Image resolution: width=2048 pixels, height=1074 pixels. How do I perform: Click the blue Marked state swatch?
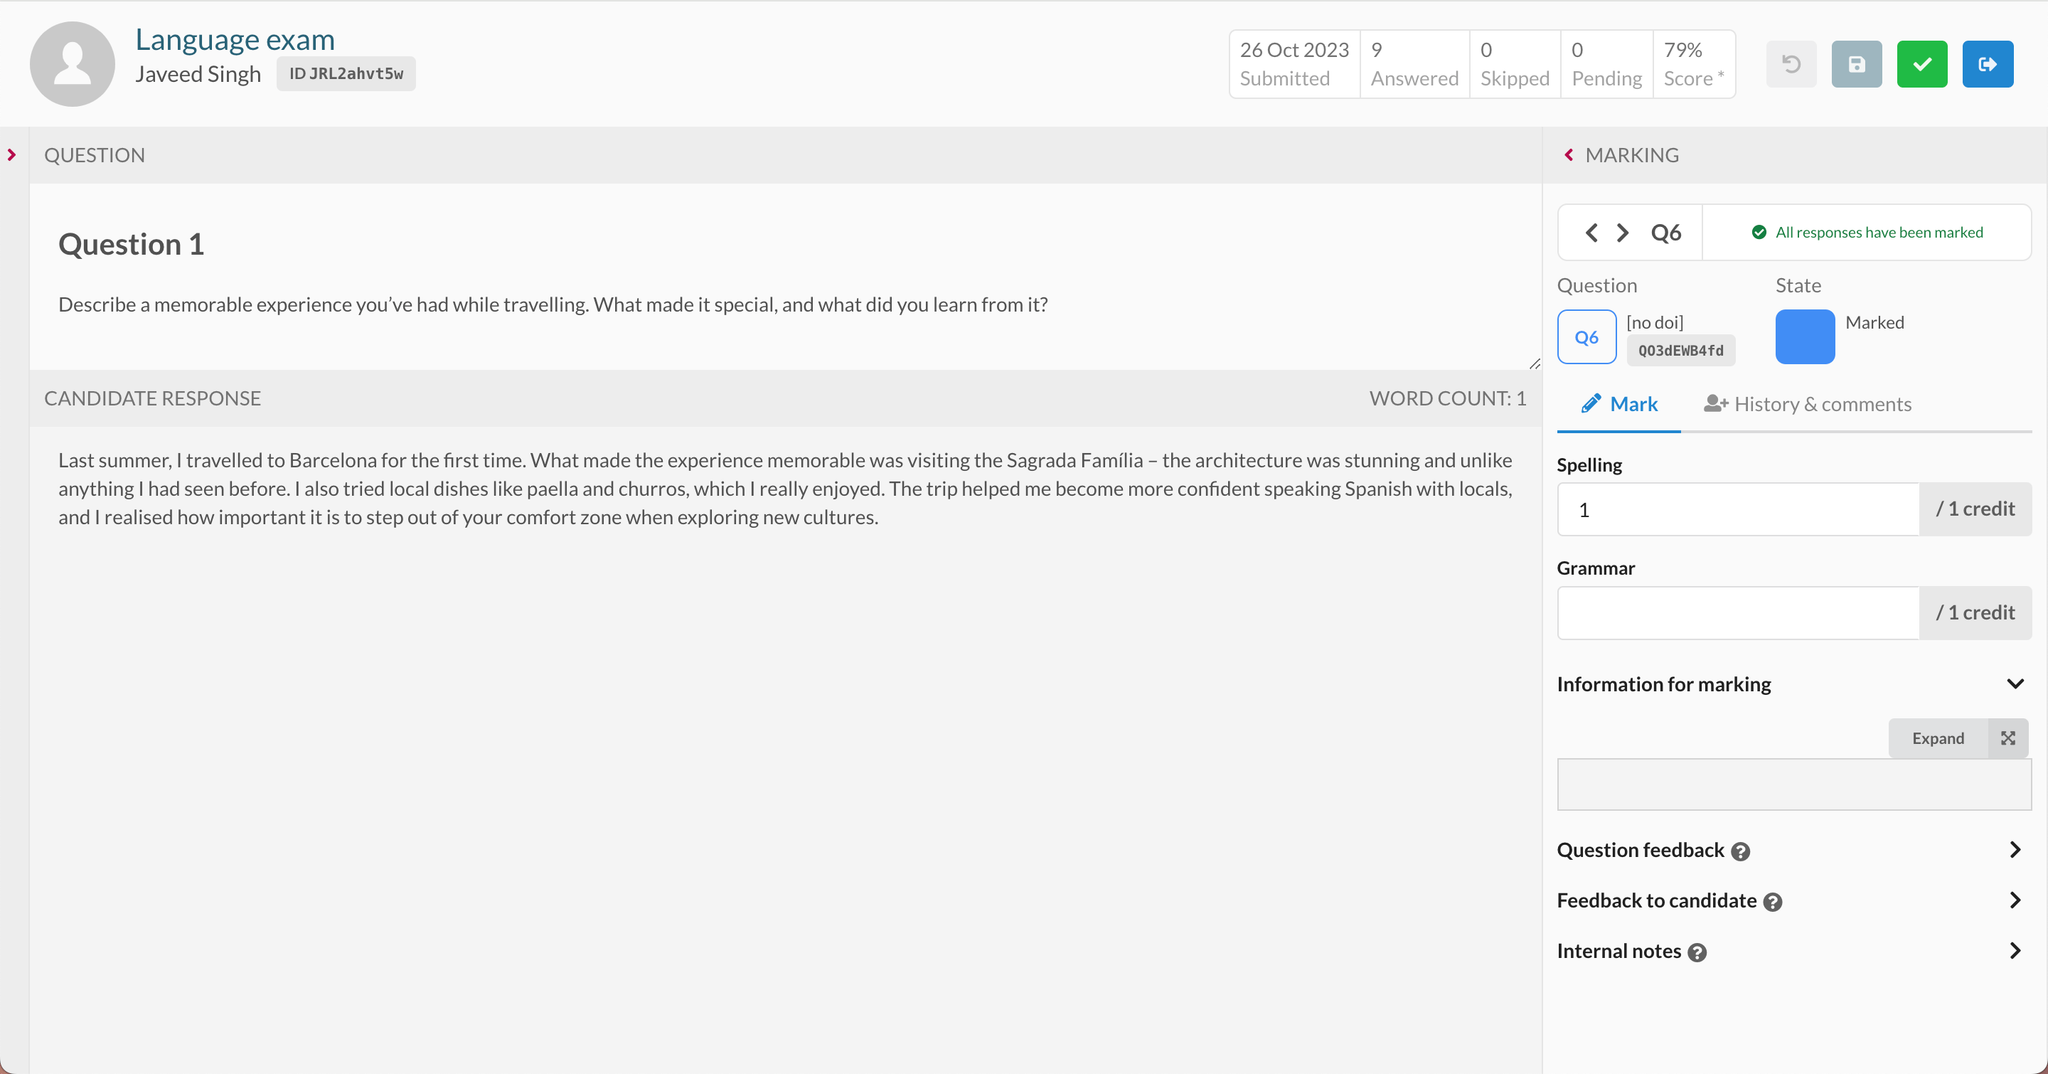1804,337
